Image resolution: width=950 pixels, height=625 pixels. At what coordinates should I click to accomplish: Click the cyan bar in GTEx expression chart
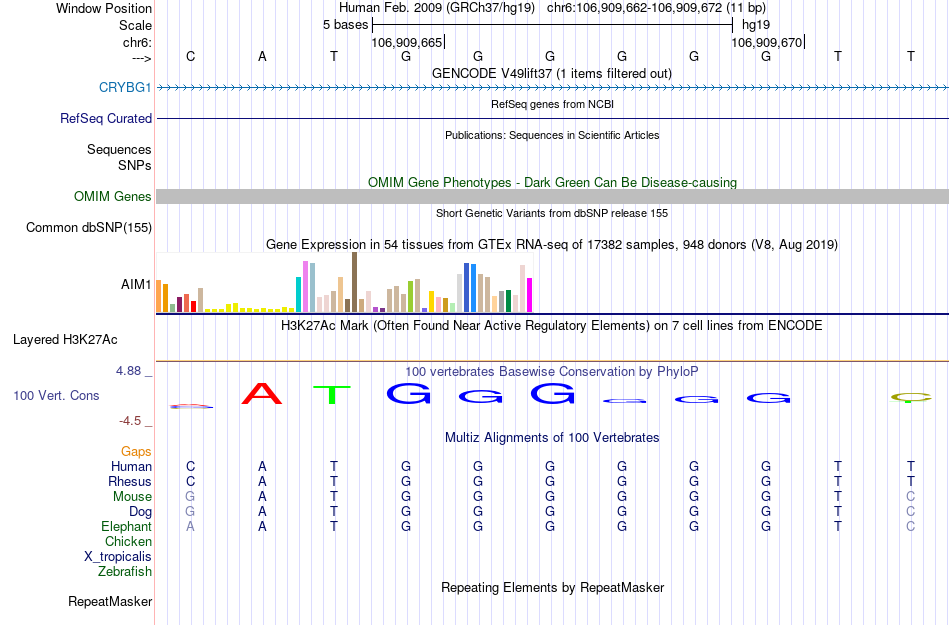tap(299, 294)
